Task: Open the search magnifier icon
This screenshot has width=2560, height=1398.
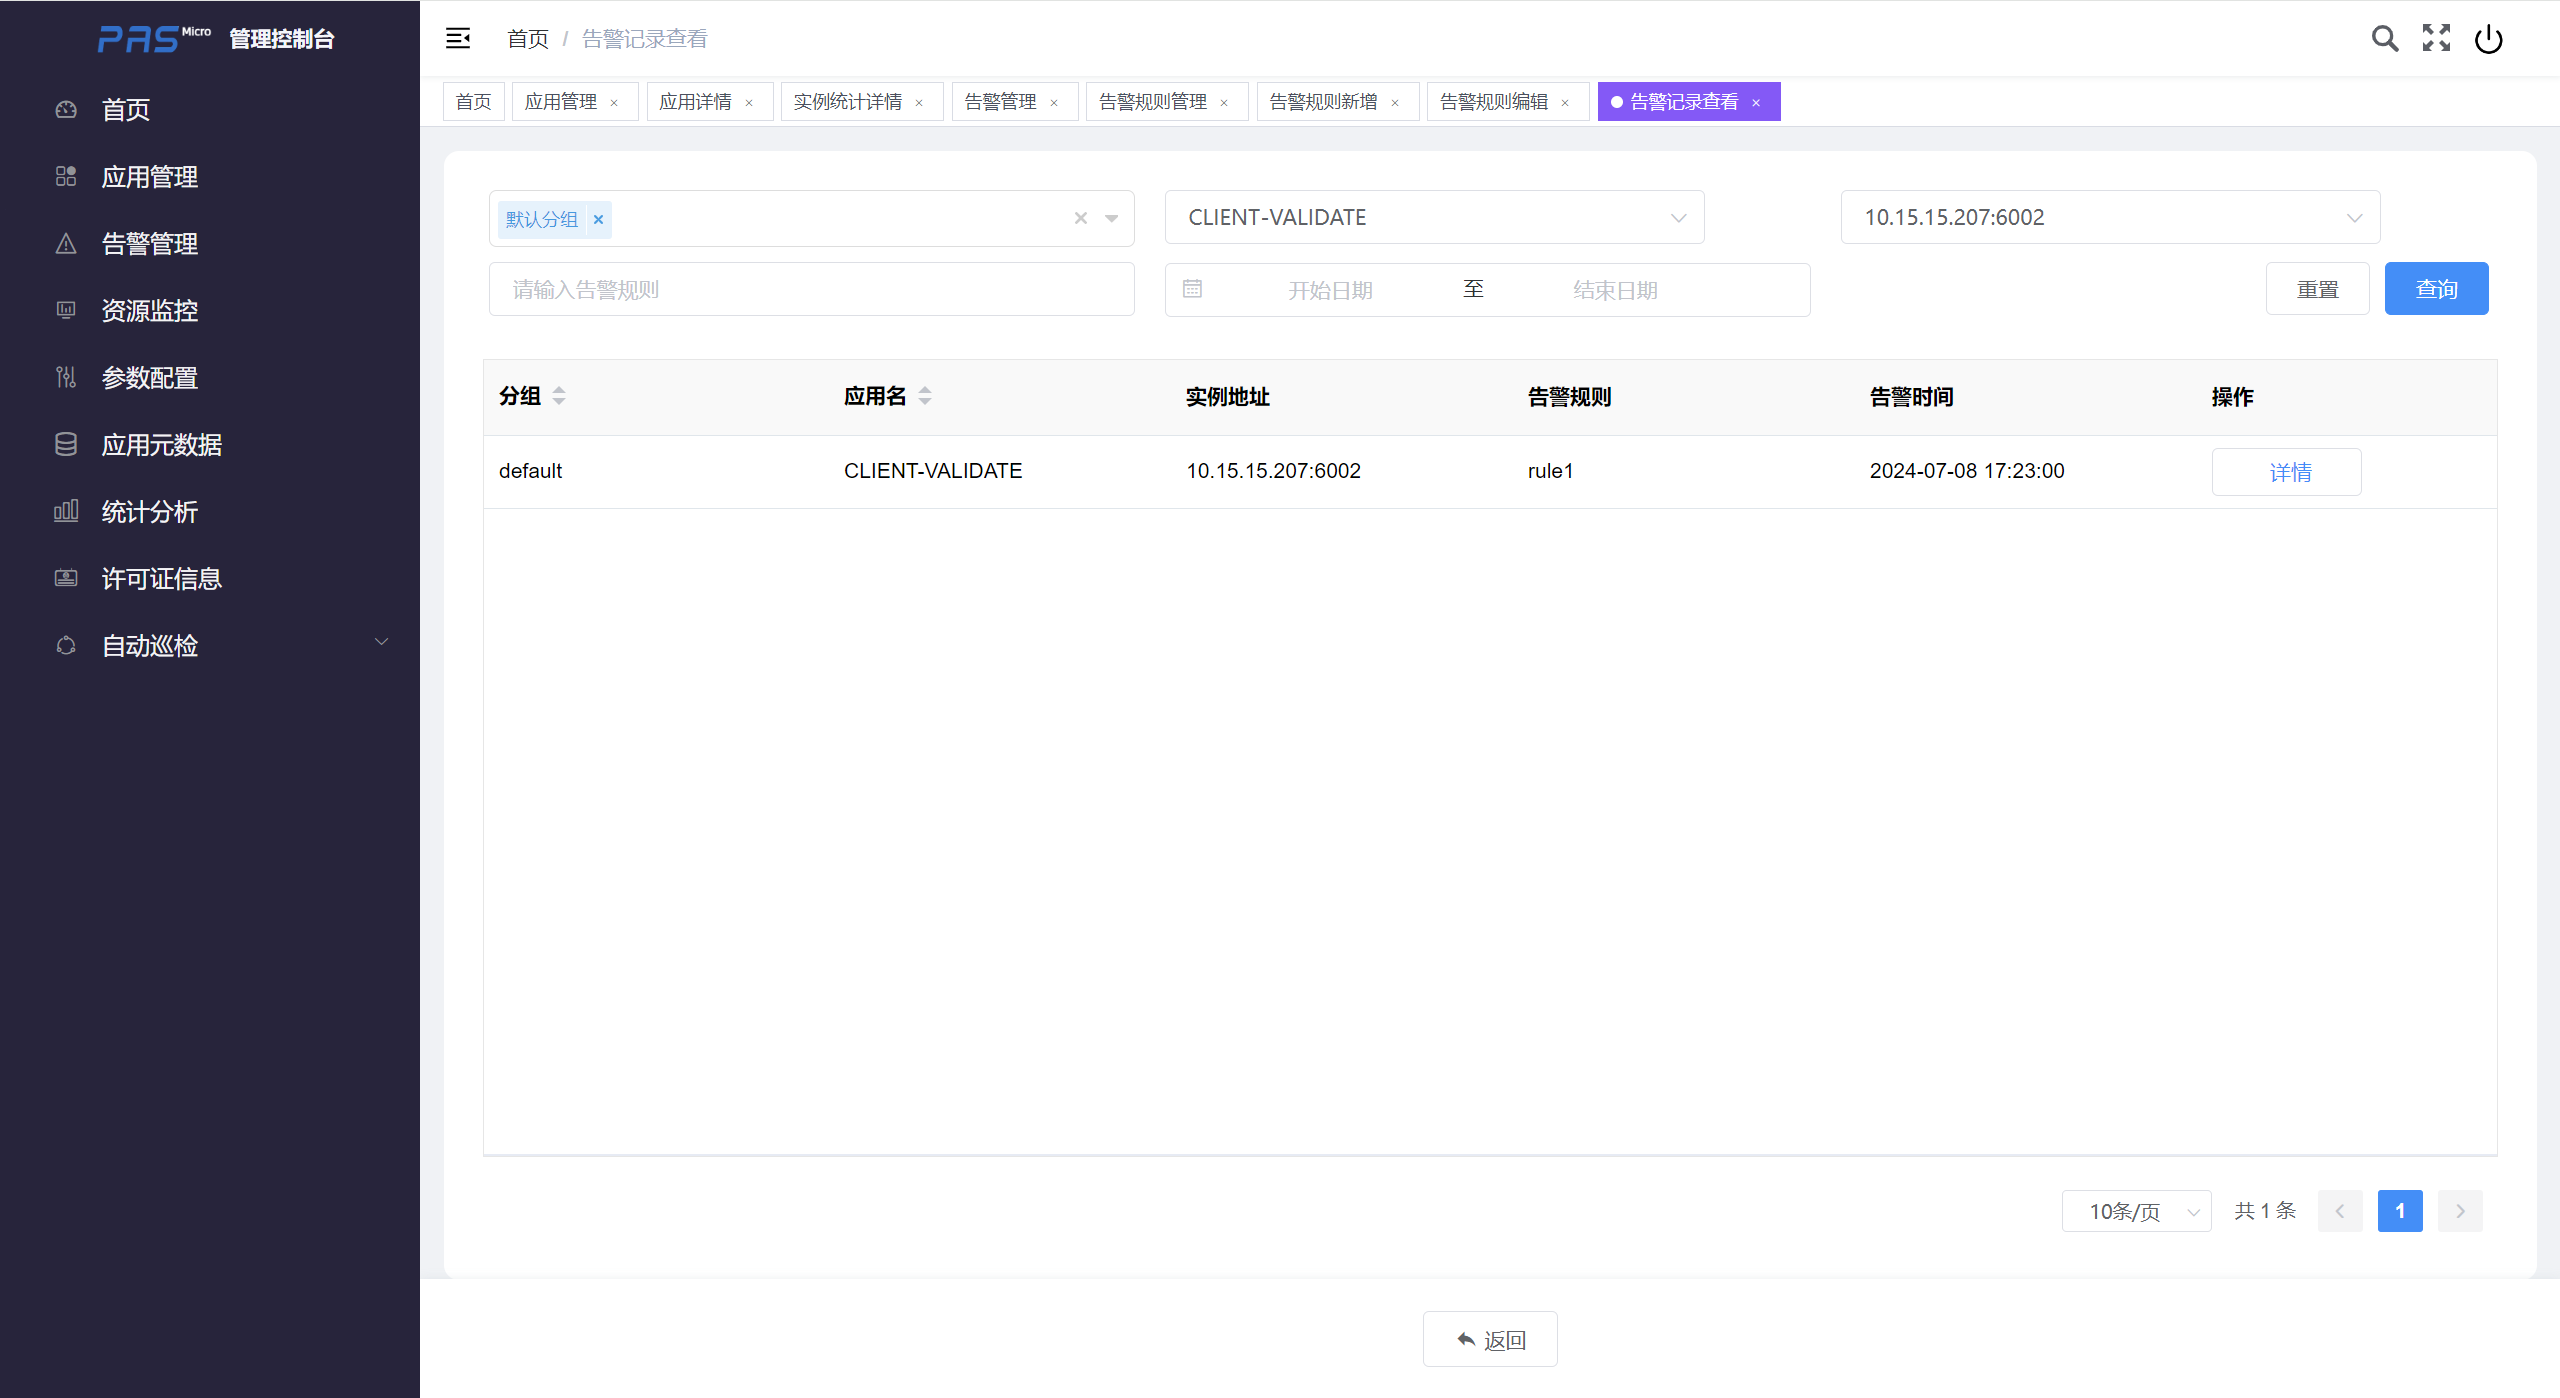Action: point(2385,38)
